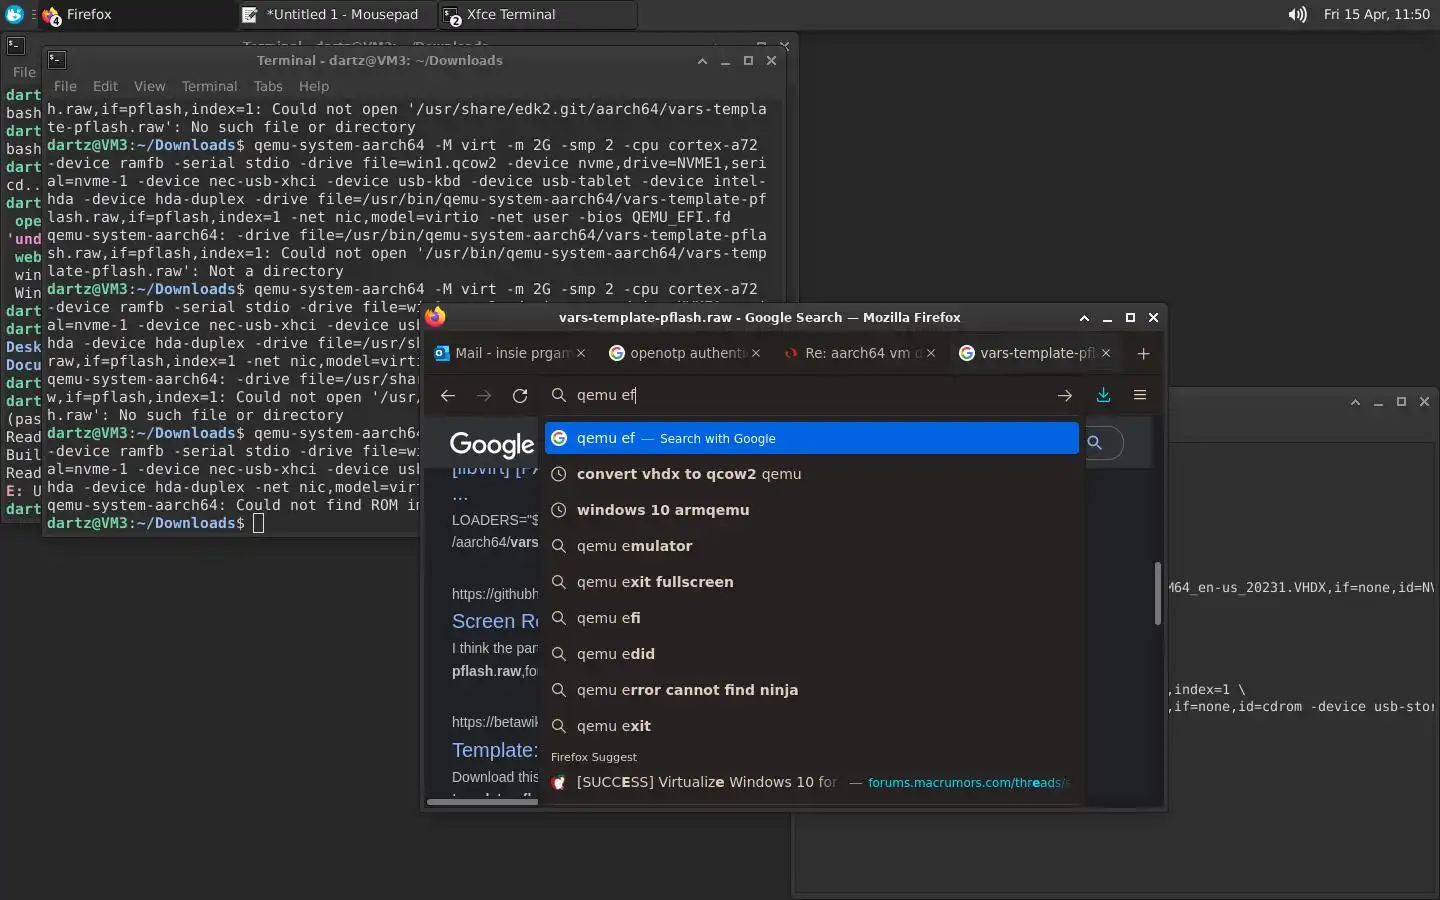Click the Go arrow in the address bar
This screenshot has height=900, width=1440.
pos(1064,396)
